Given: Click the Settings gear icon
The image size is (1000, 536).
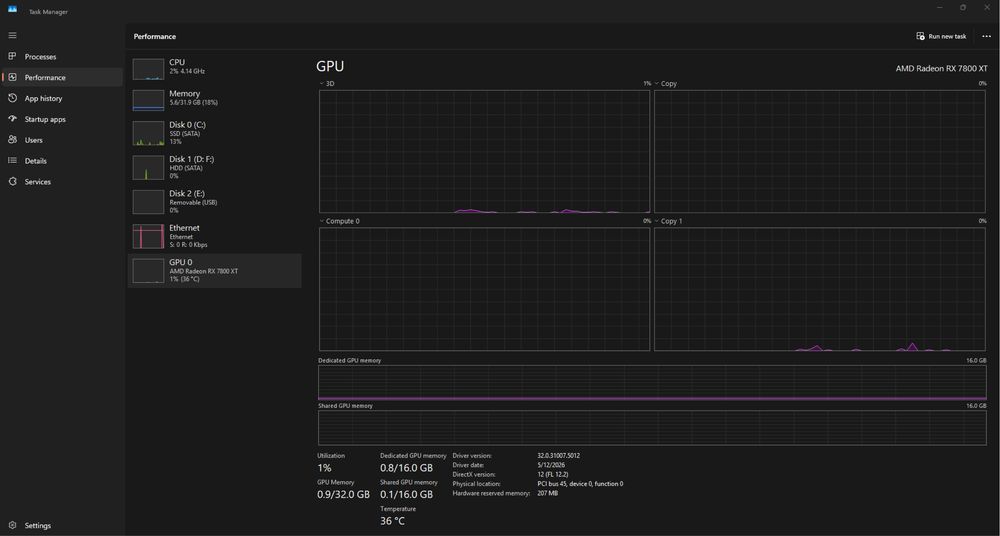Looking at the screenshot, I should pyautogui.click(x=12, y=526).
